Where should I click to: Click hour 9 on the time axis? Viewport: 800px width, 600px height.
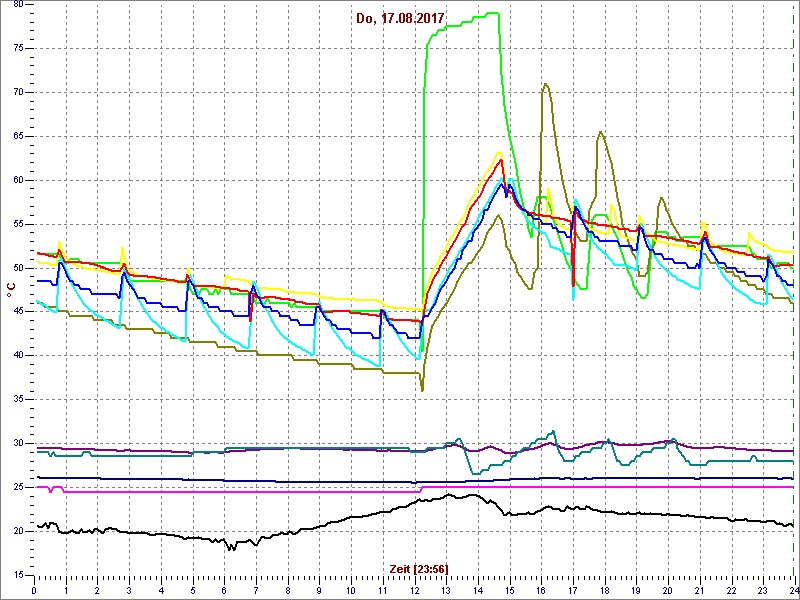(319, 589)
